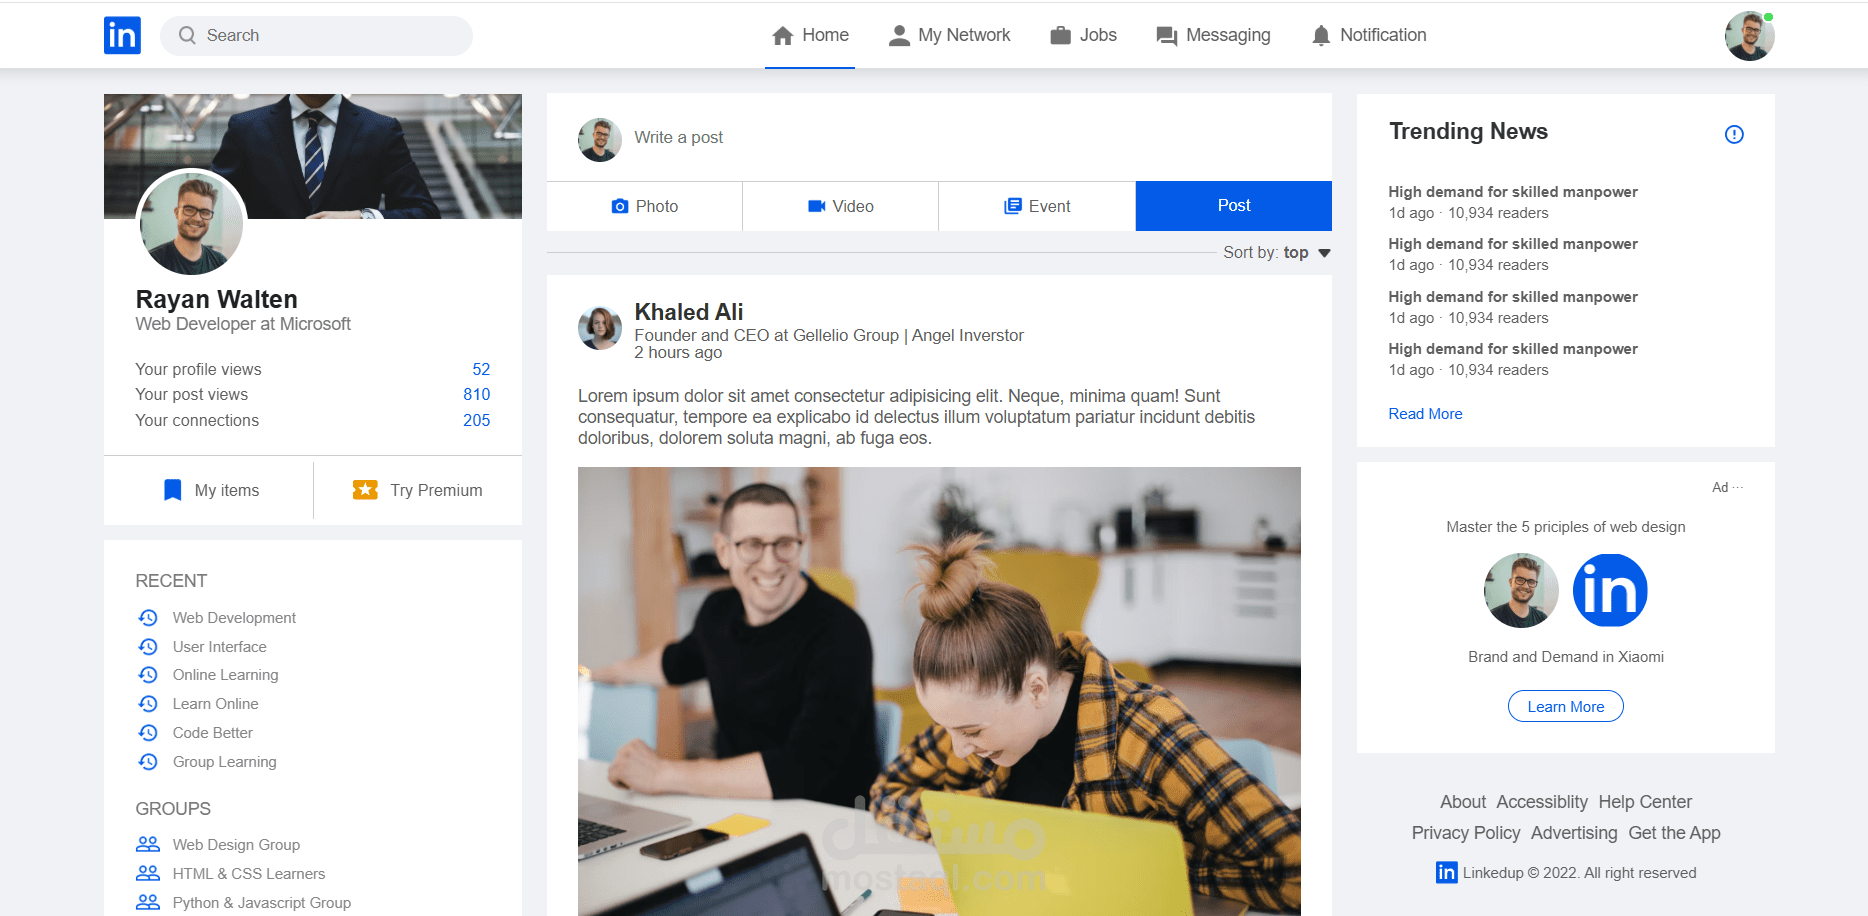Click the small LinkedIn icon in the footer
Screen dimensions: 1868x916
click(1447, 873)
